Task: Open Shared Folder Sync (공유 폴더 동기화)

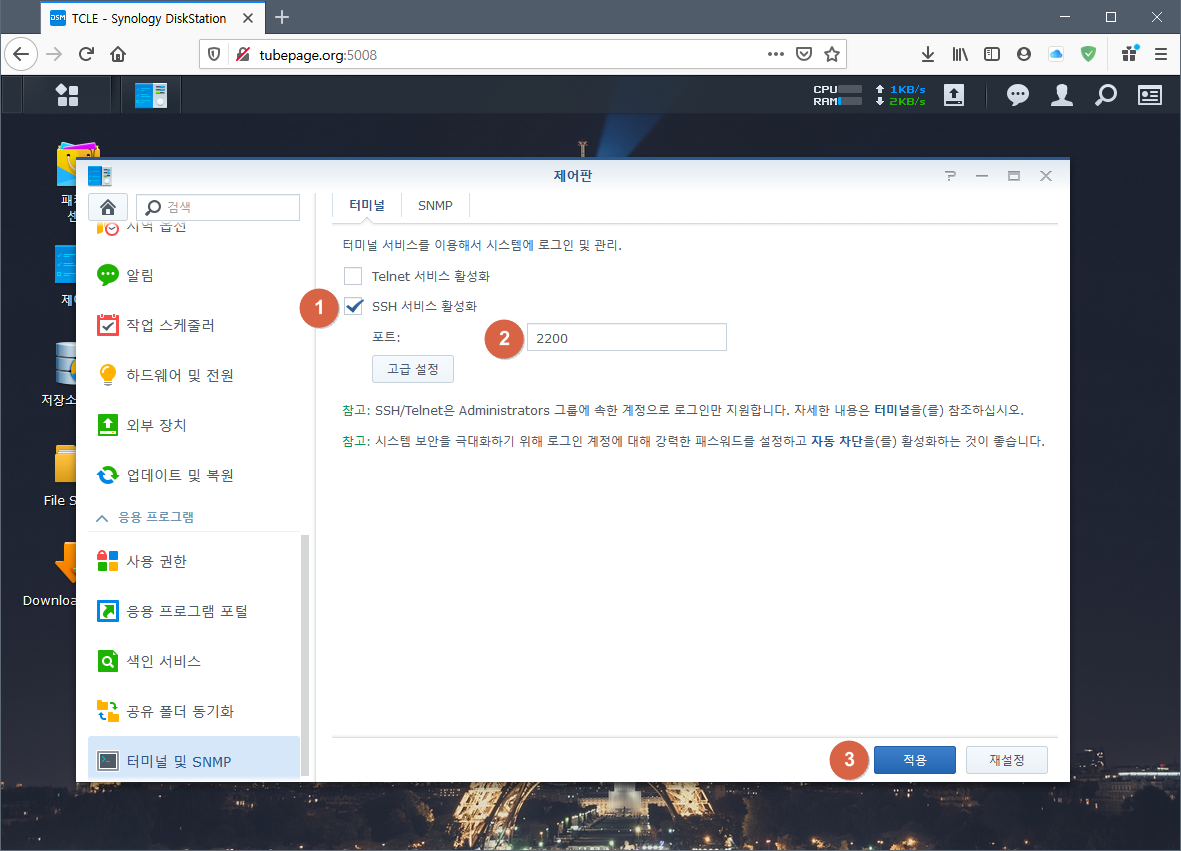Action: tap(194, 711)
